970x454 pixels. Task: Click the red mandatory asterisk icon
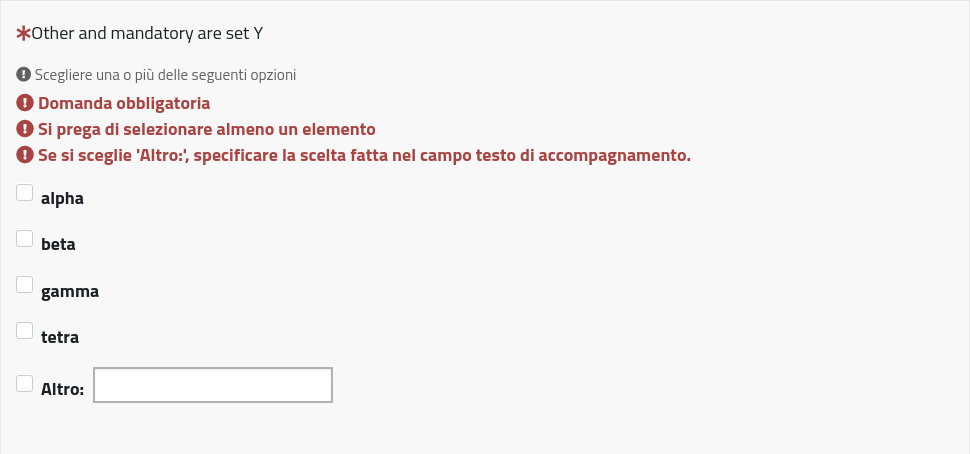pos(24,34)
